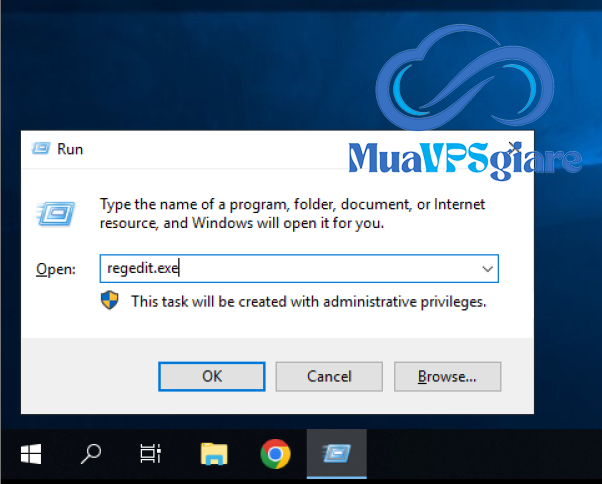The image size is (602, 484).
Task: Click the administrative privileges notice text
Action: pyautogui.click(x=308, y=300)
